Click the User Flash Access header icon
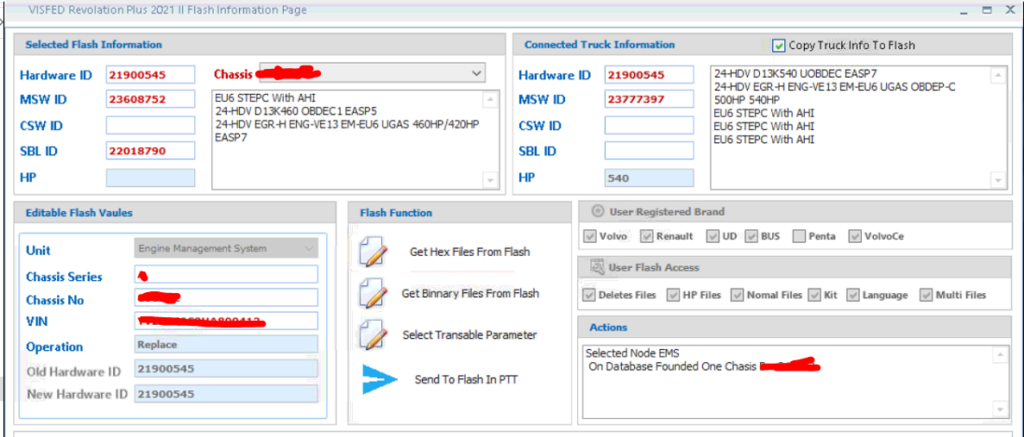Image resolution: width=1024 pixels, height=437 pixels. coord(597,267)
